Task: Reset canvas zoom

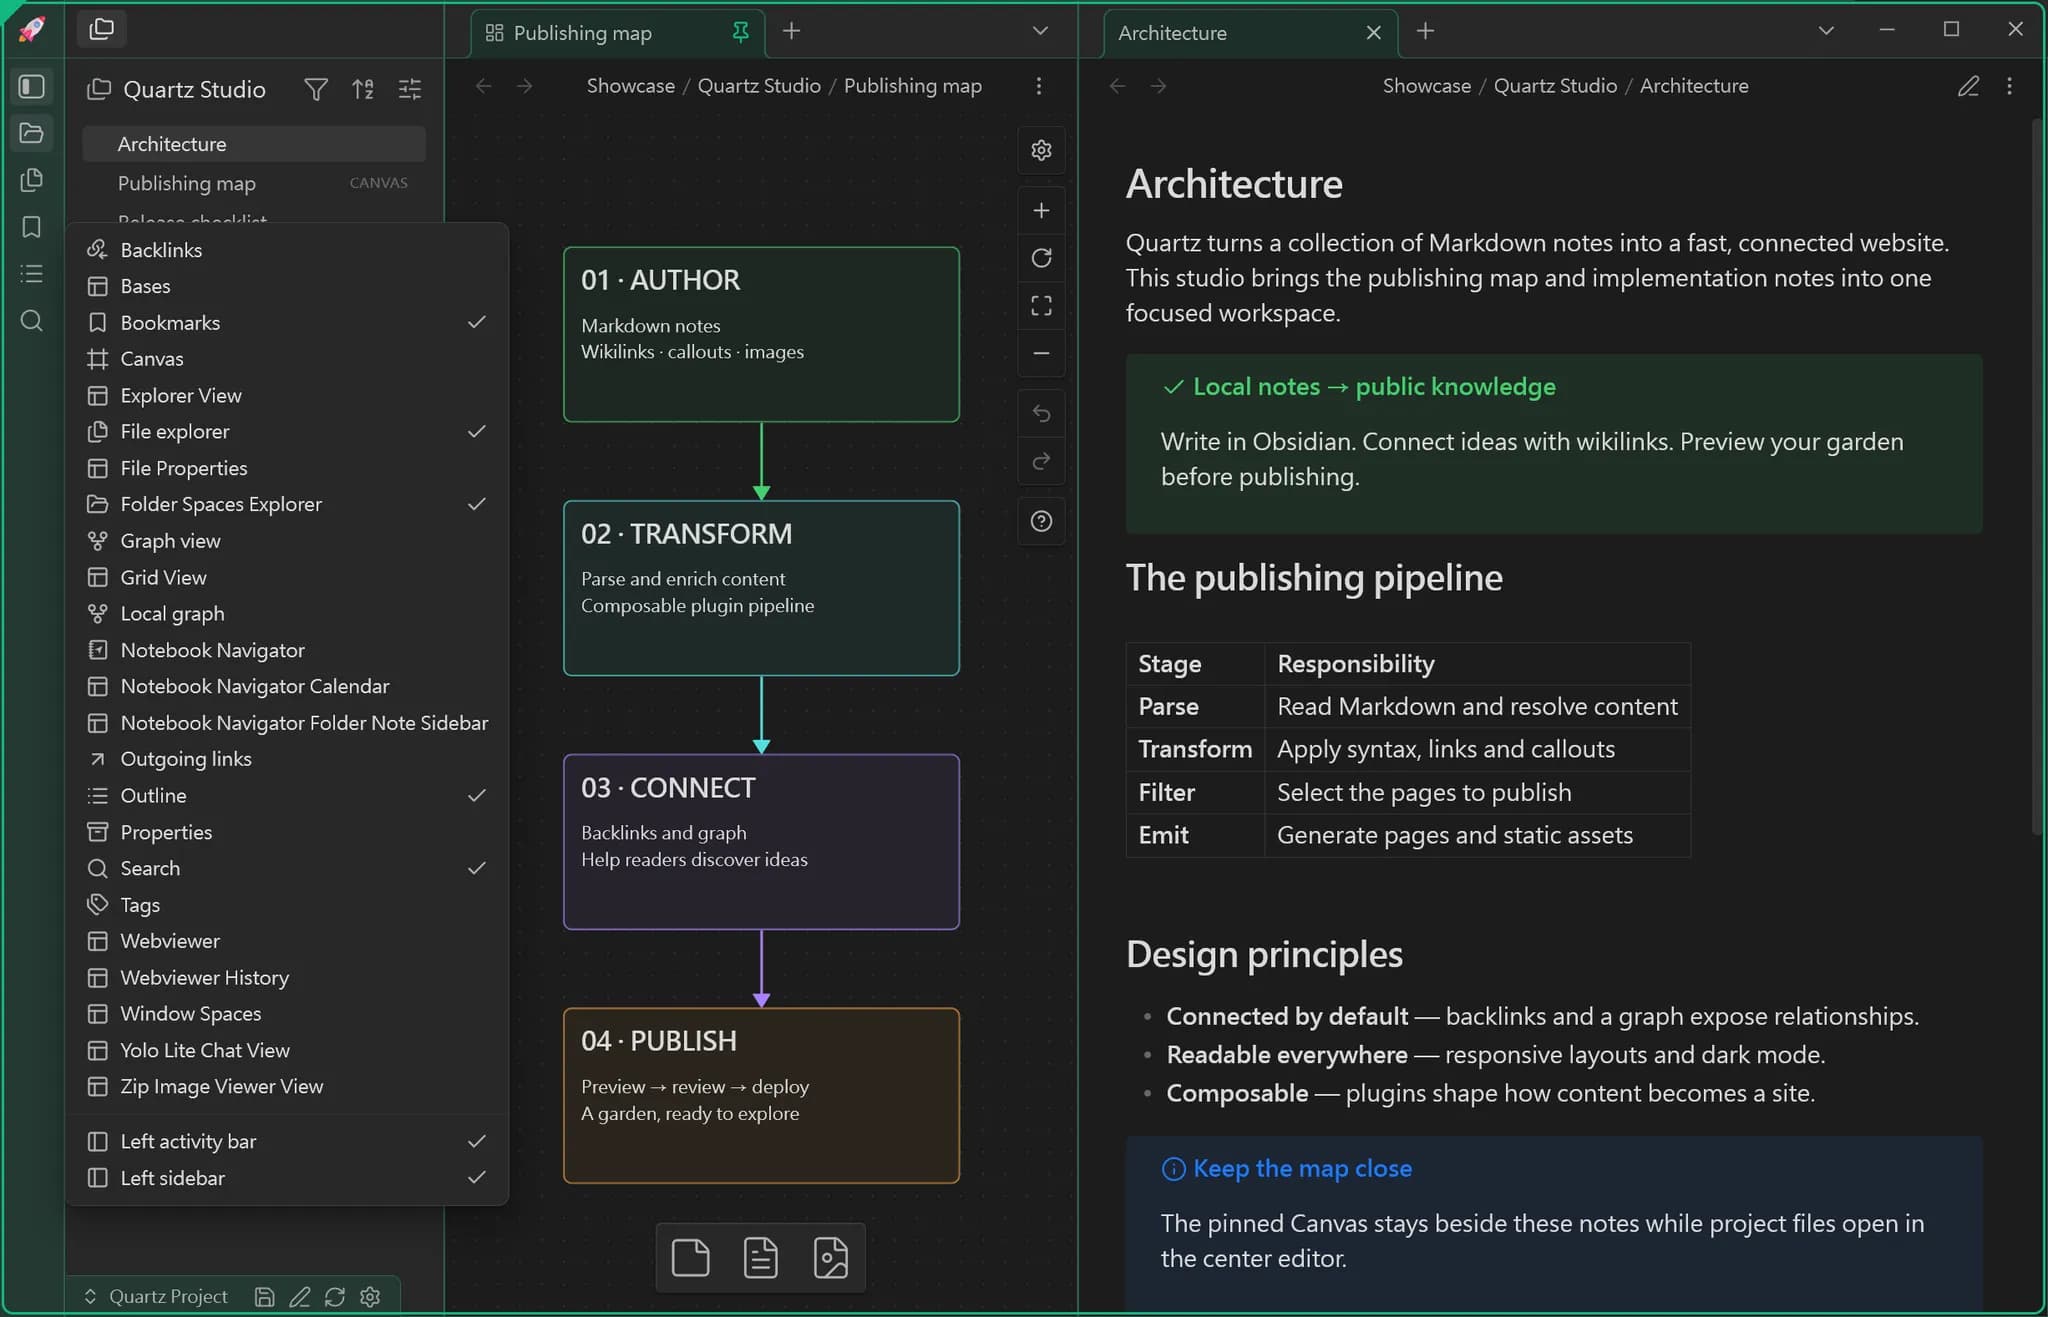Action: pos(1041,258)
